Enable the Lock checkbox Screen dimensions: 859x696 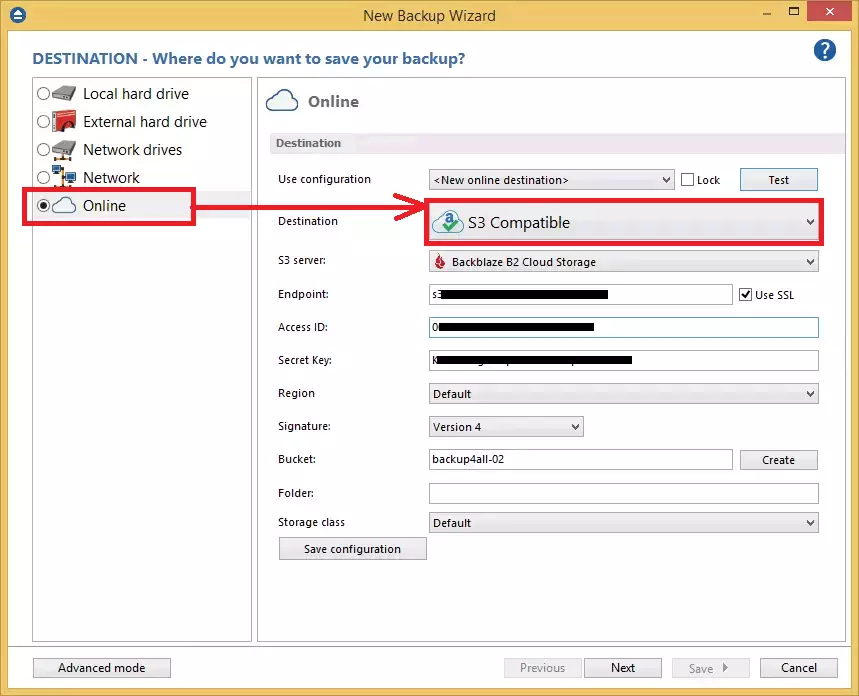(687, 180)
